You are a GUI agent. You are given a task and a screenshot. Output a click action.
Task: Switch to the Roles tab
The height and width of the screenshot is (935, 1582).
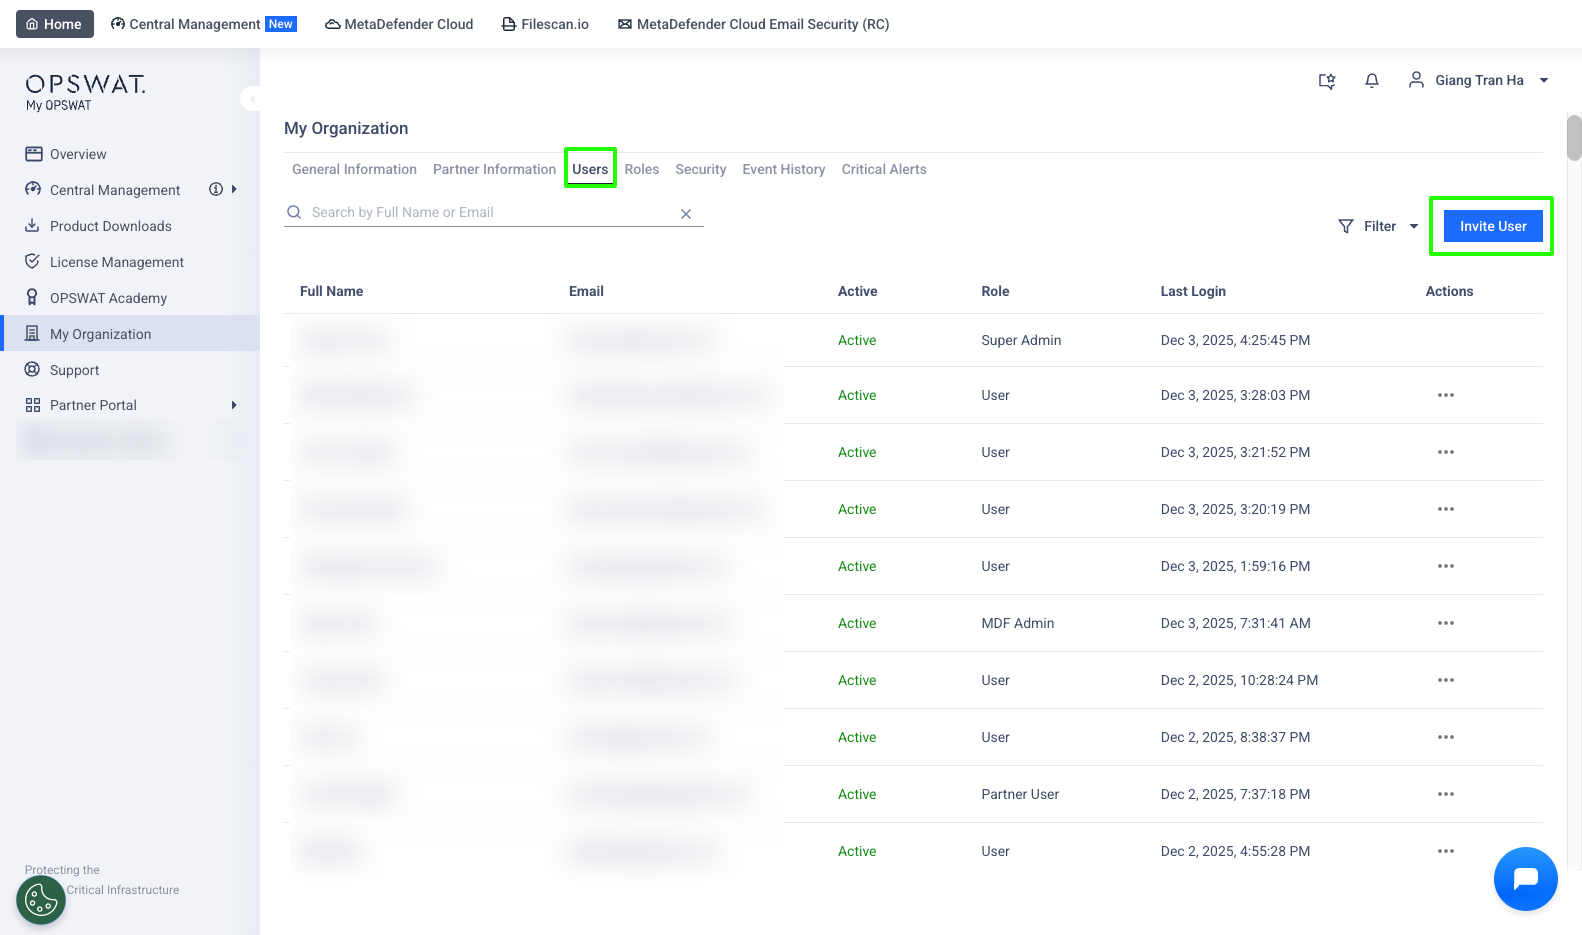[641, 170]
